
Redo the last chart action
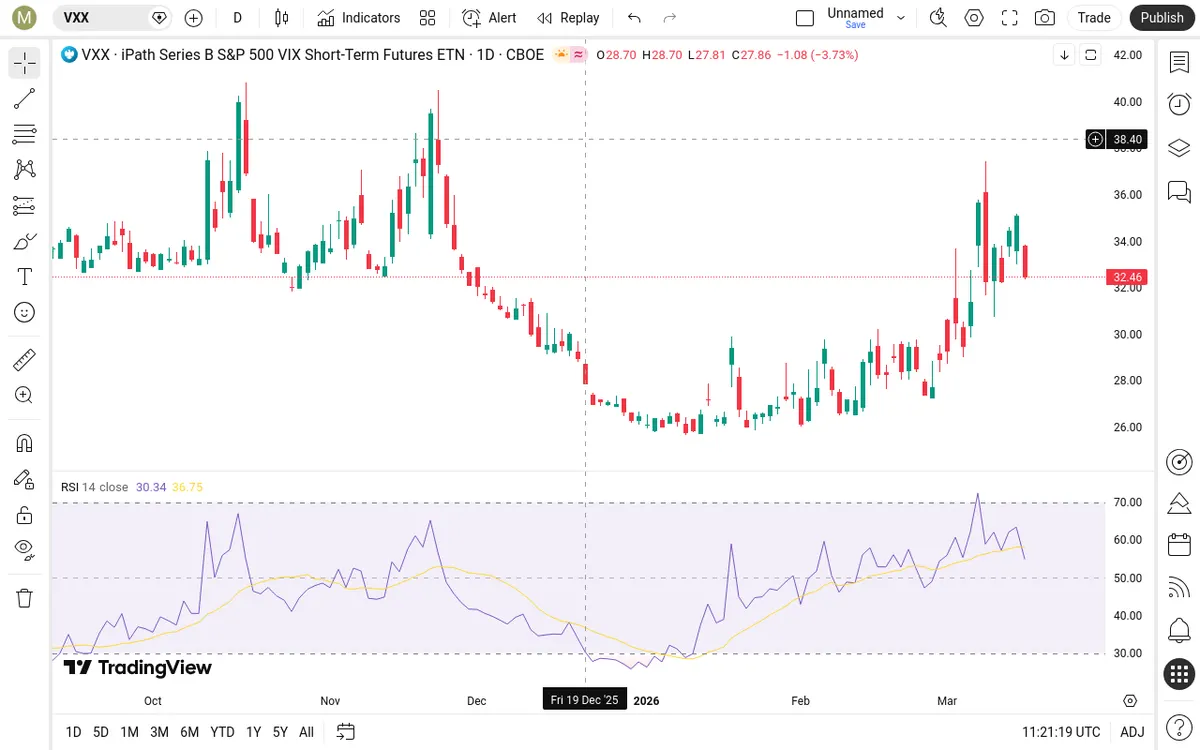[x=670, y=18]
